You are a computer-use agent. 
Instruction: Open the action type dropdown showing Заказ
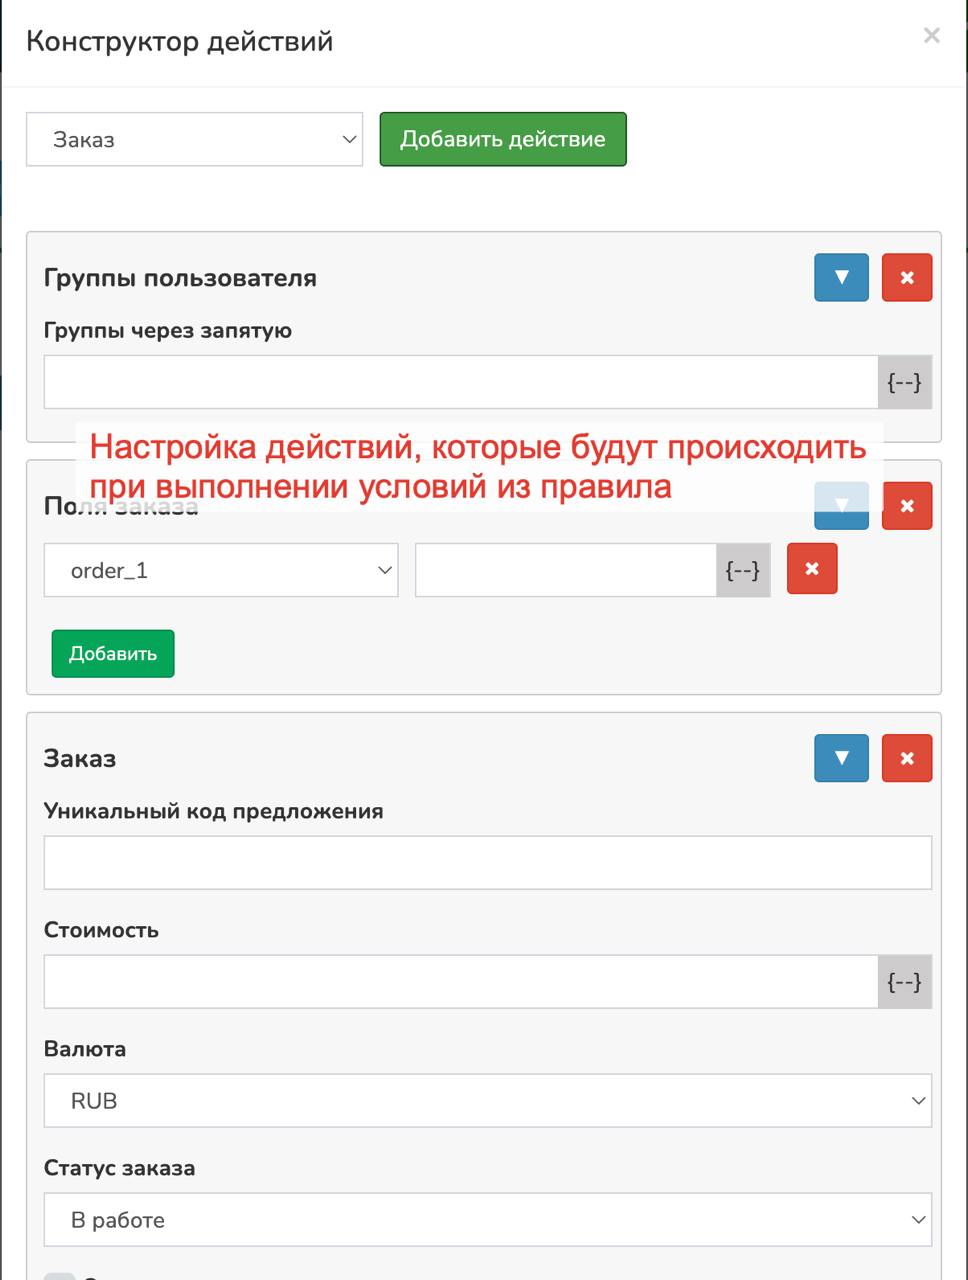pyautogui.click(x=194, y=139)
